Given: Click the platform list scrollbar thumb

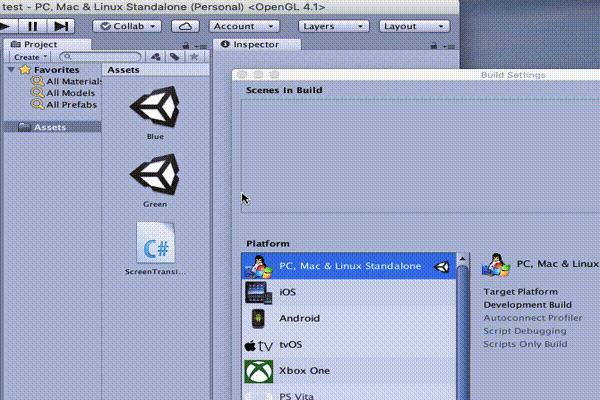Looking at the screenshot, I should point(462,333).
